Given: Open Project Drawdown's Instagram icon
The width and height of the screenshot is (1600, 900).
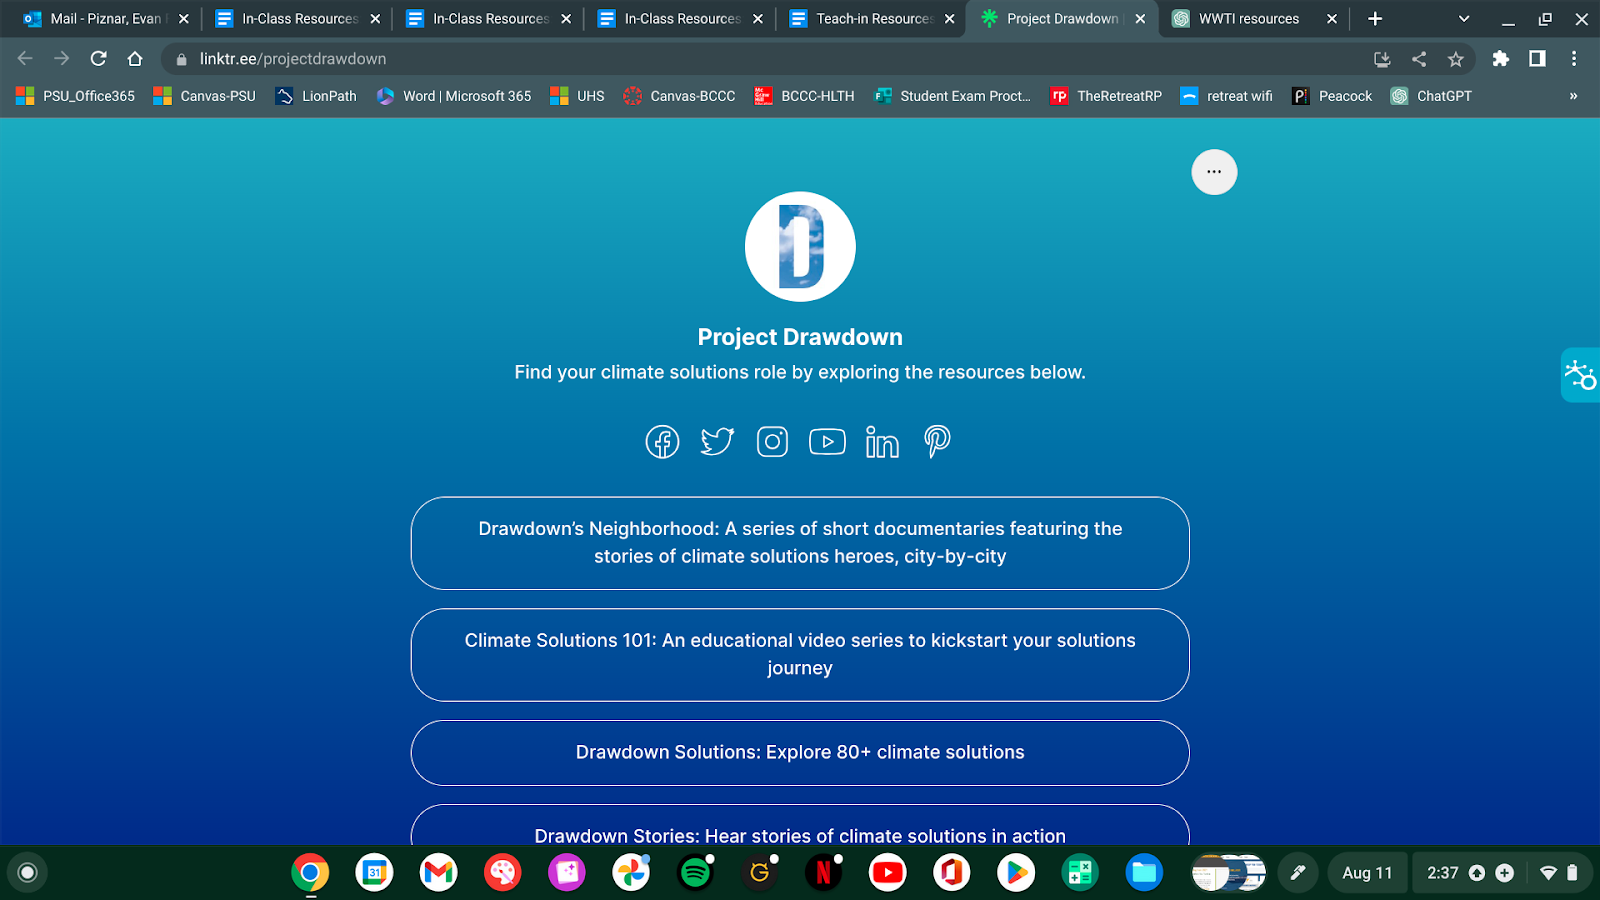Looking at the screenshot, I should click(x=772, y=441).
